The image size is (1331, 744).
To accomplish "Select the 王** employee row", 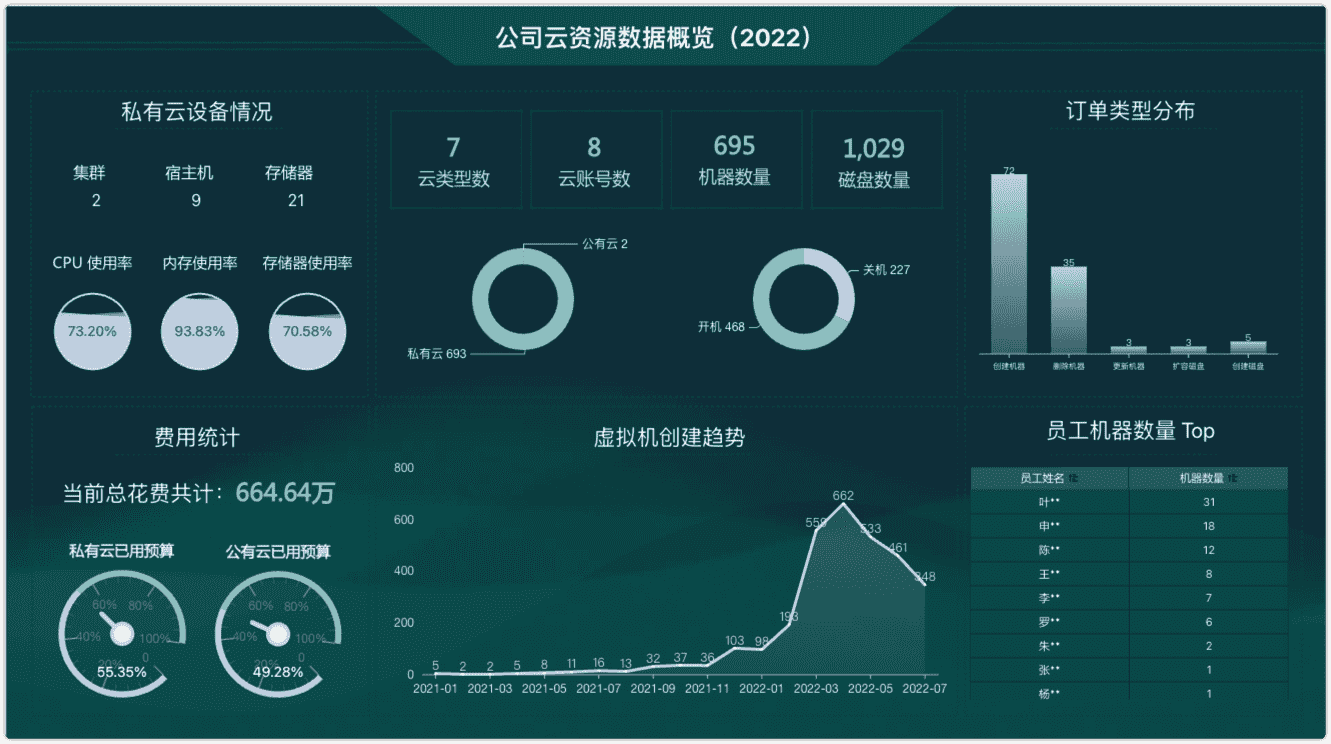I will point(1129,574).
